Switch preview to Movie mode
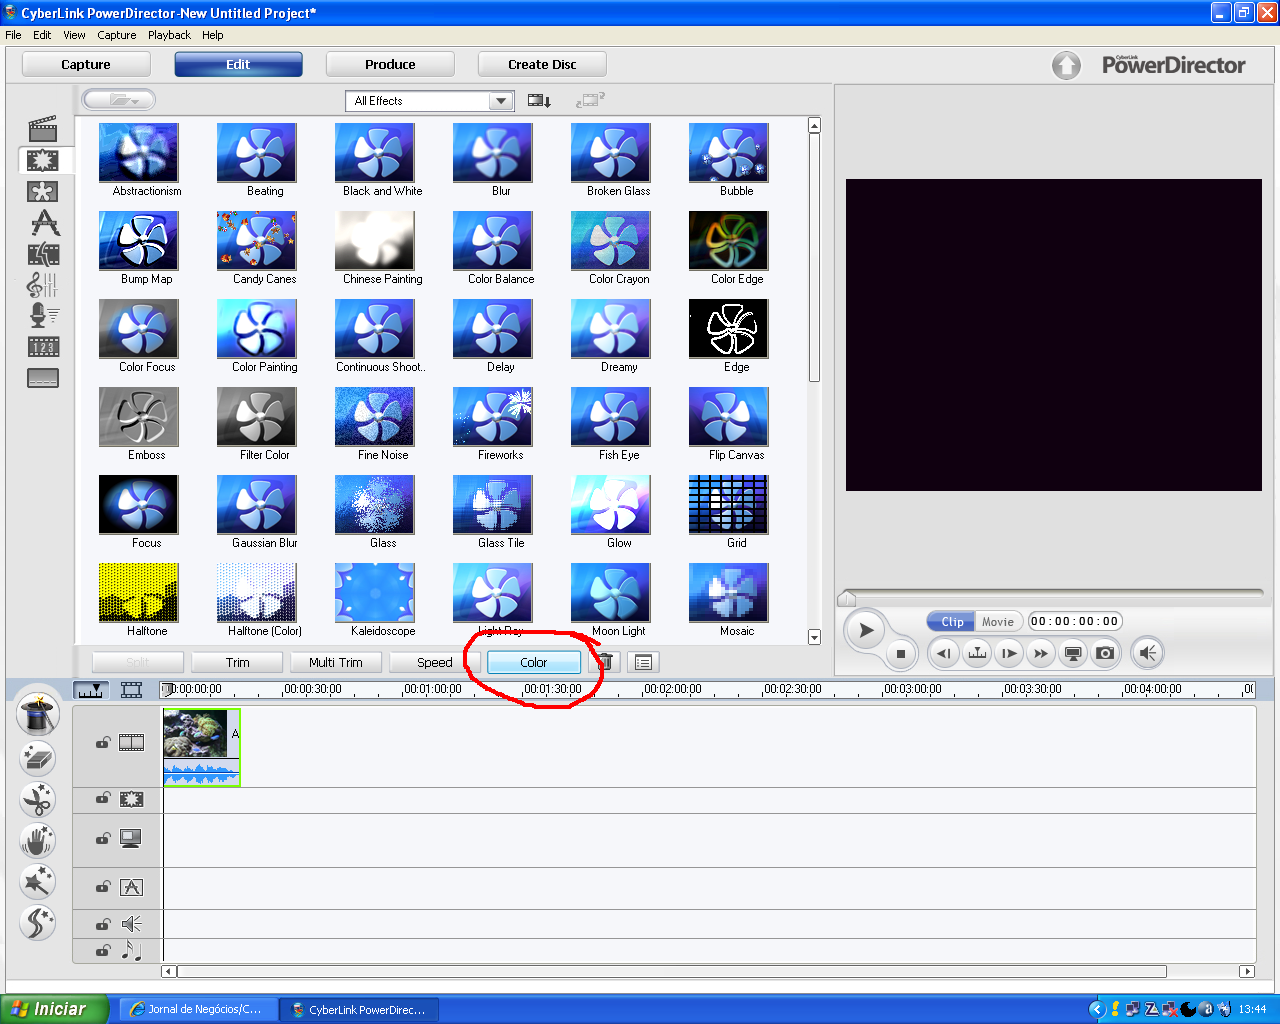Viewport: 1280px width, 1024px height. pyautogui.click(x=998, y=621)
